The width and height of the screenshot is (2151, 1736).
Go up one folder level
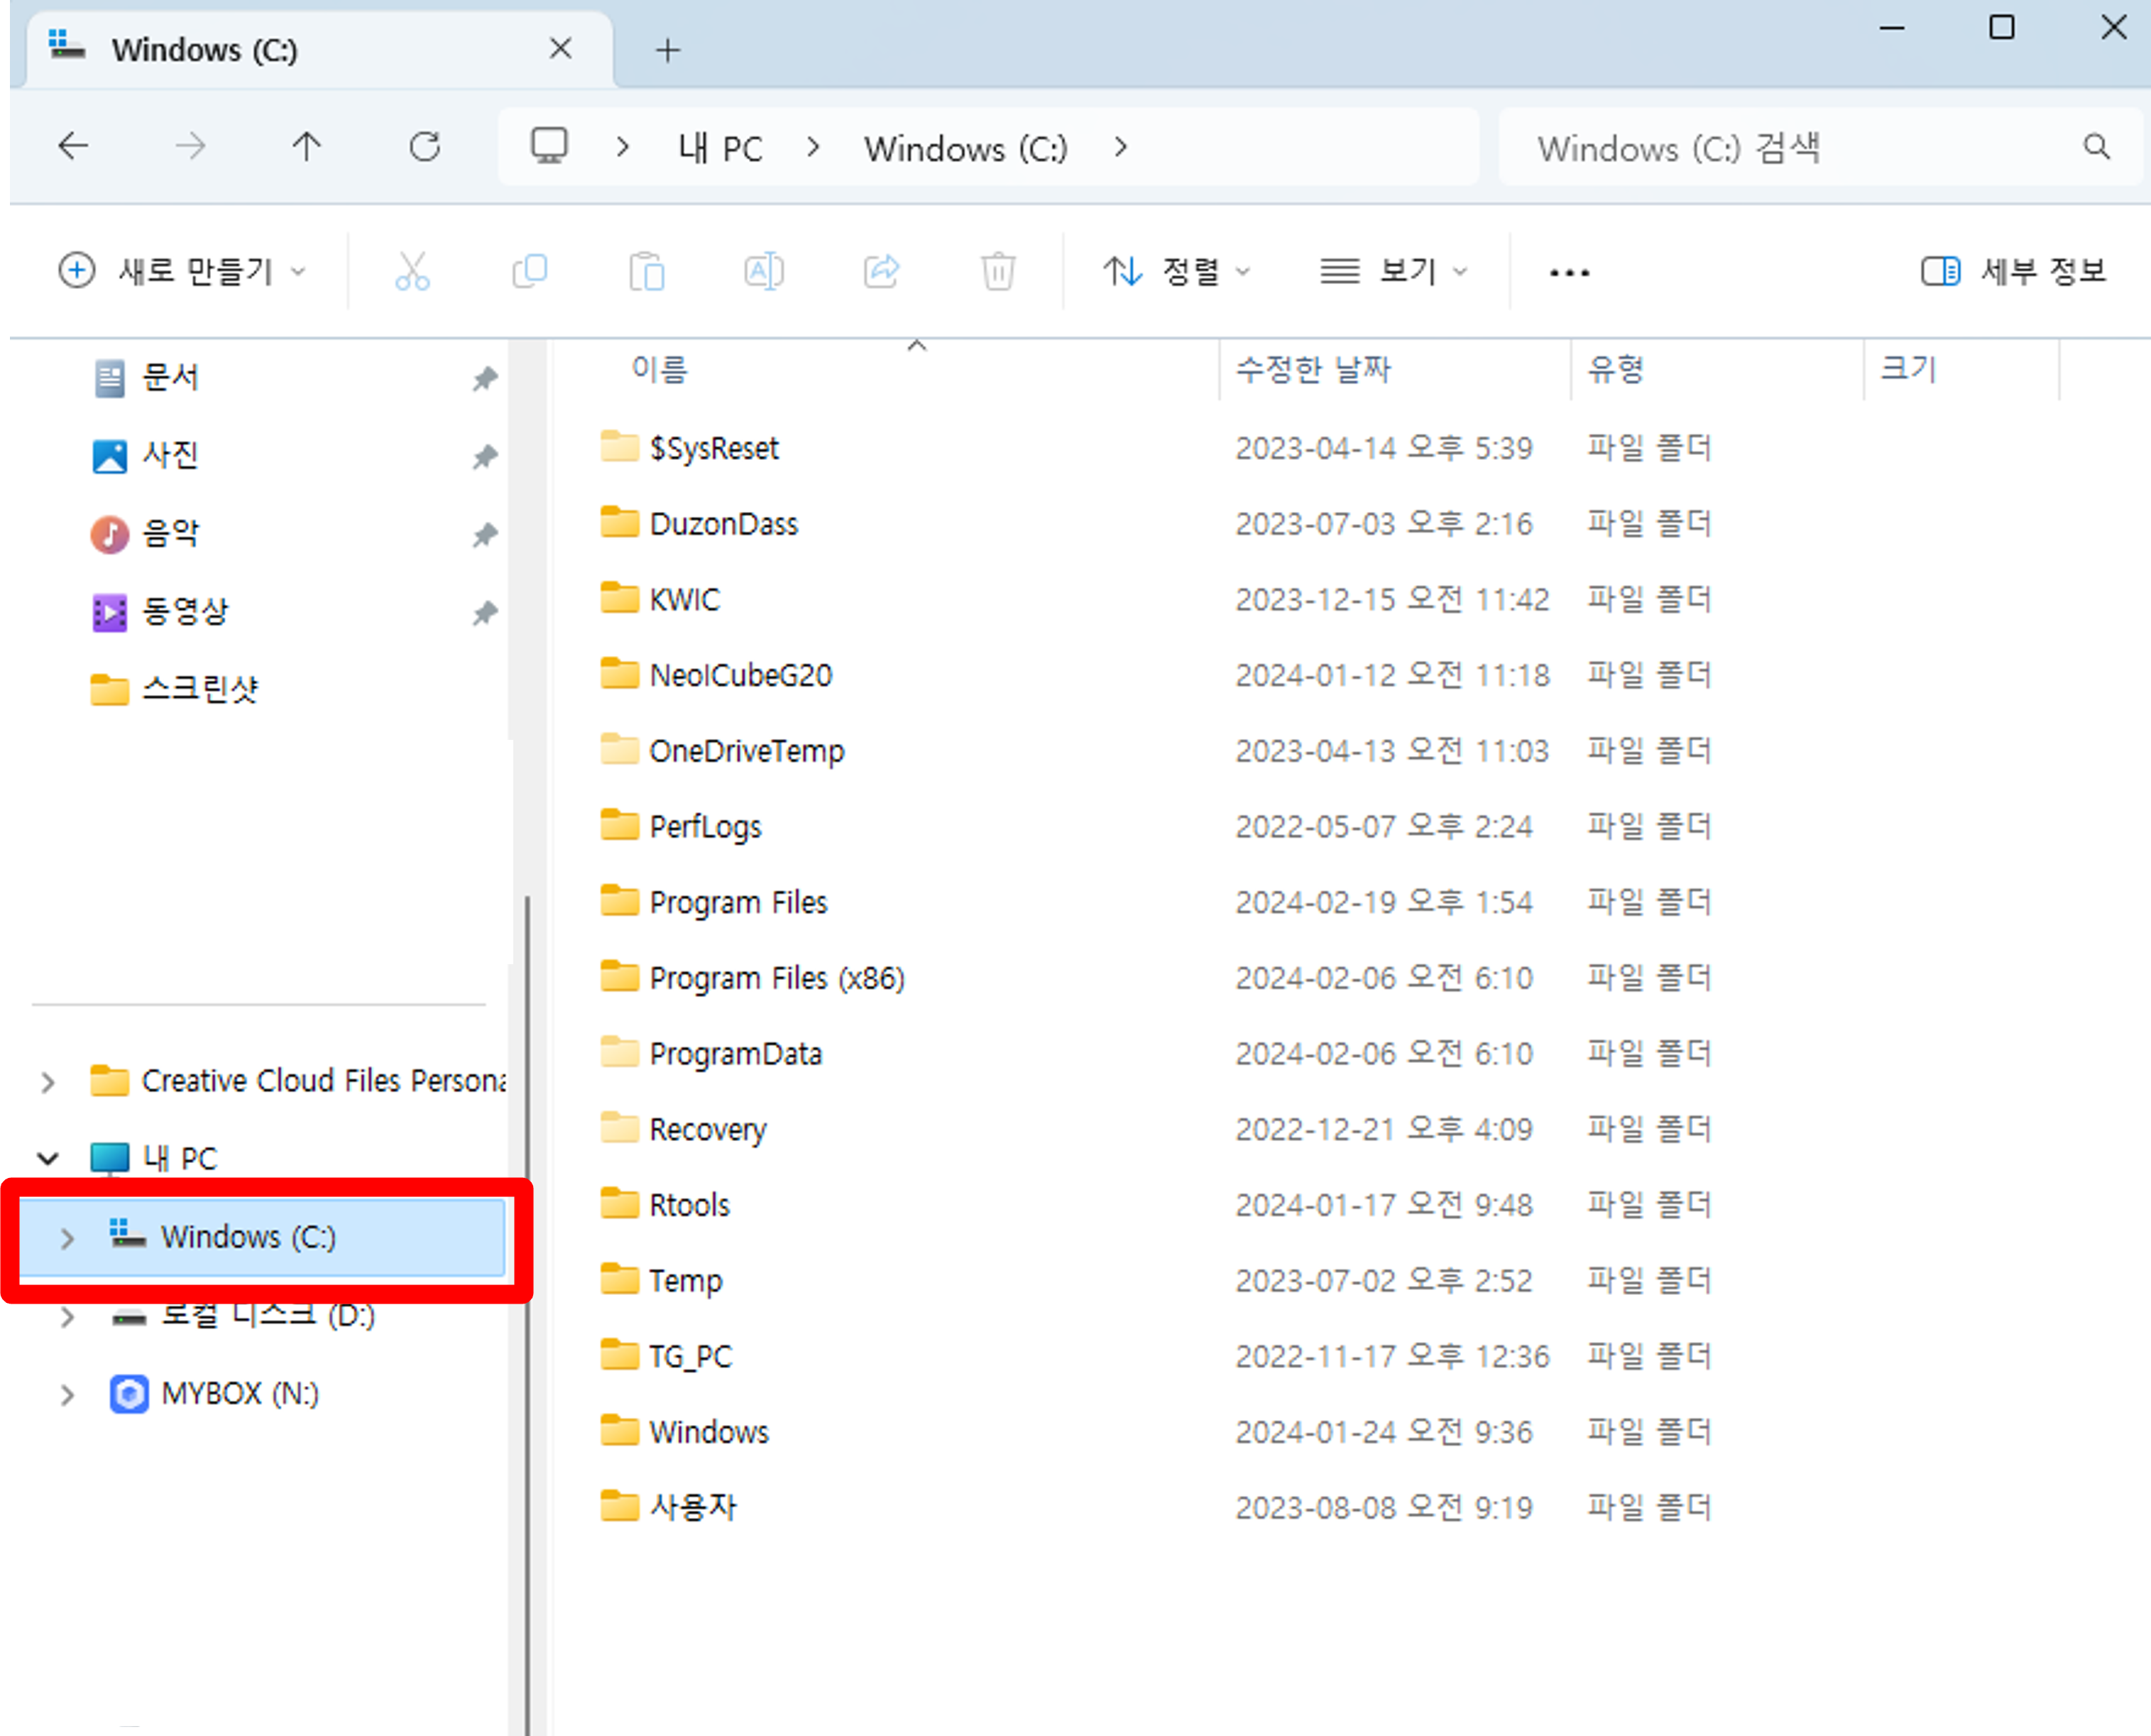tap(307, 147)
